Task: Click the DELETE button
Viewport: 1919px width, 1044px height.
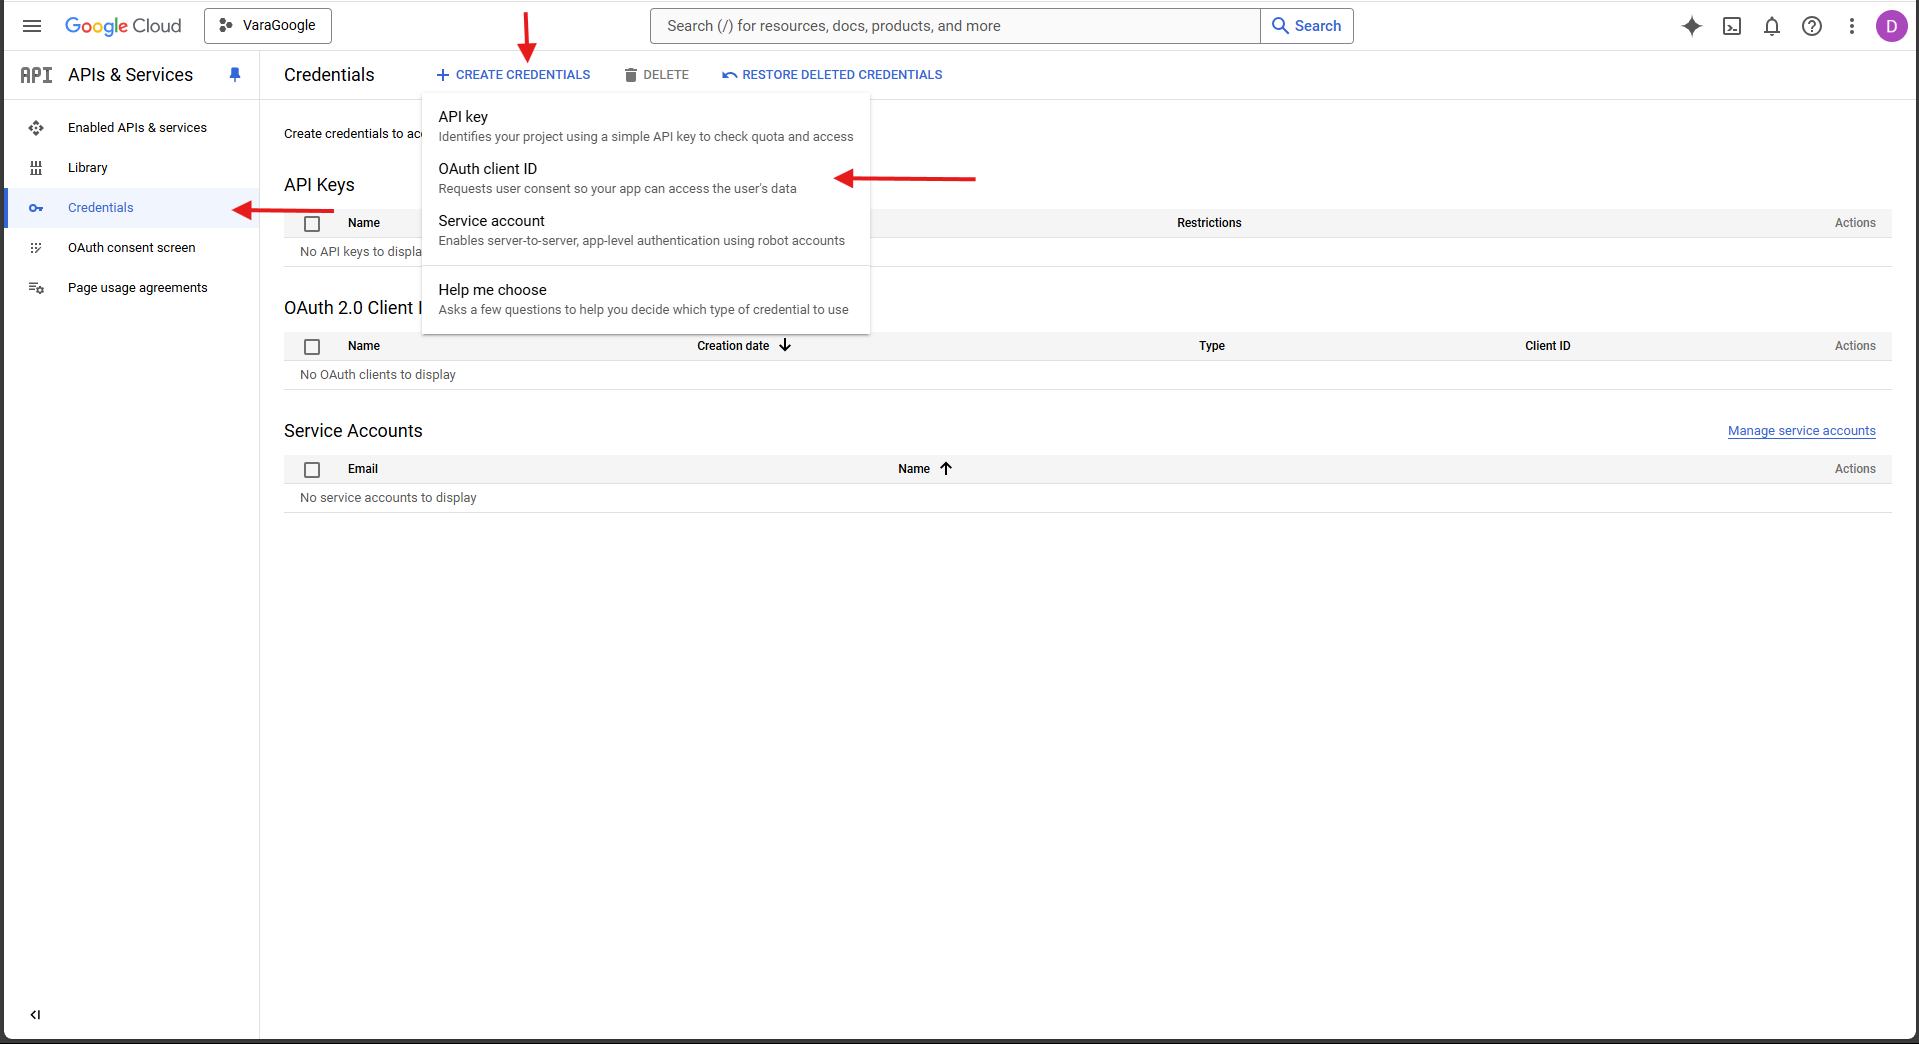Action: coord(657,75)
